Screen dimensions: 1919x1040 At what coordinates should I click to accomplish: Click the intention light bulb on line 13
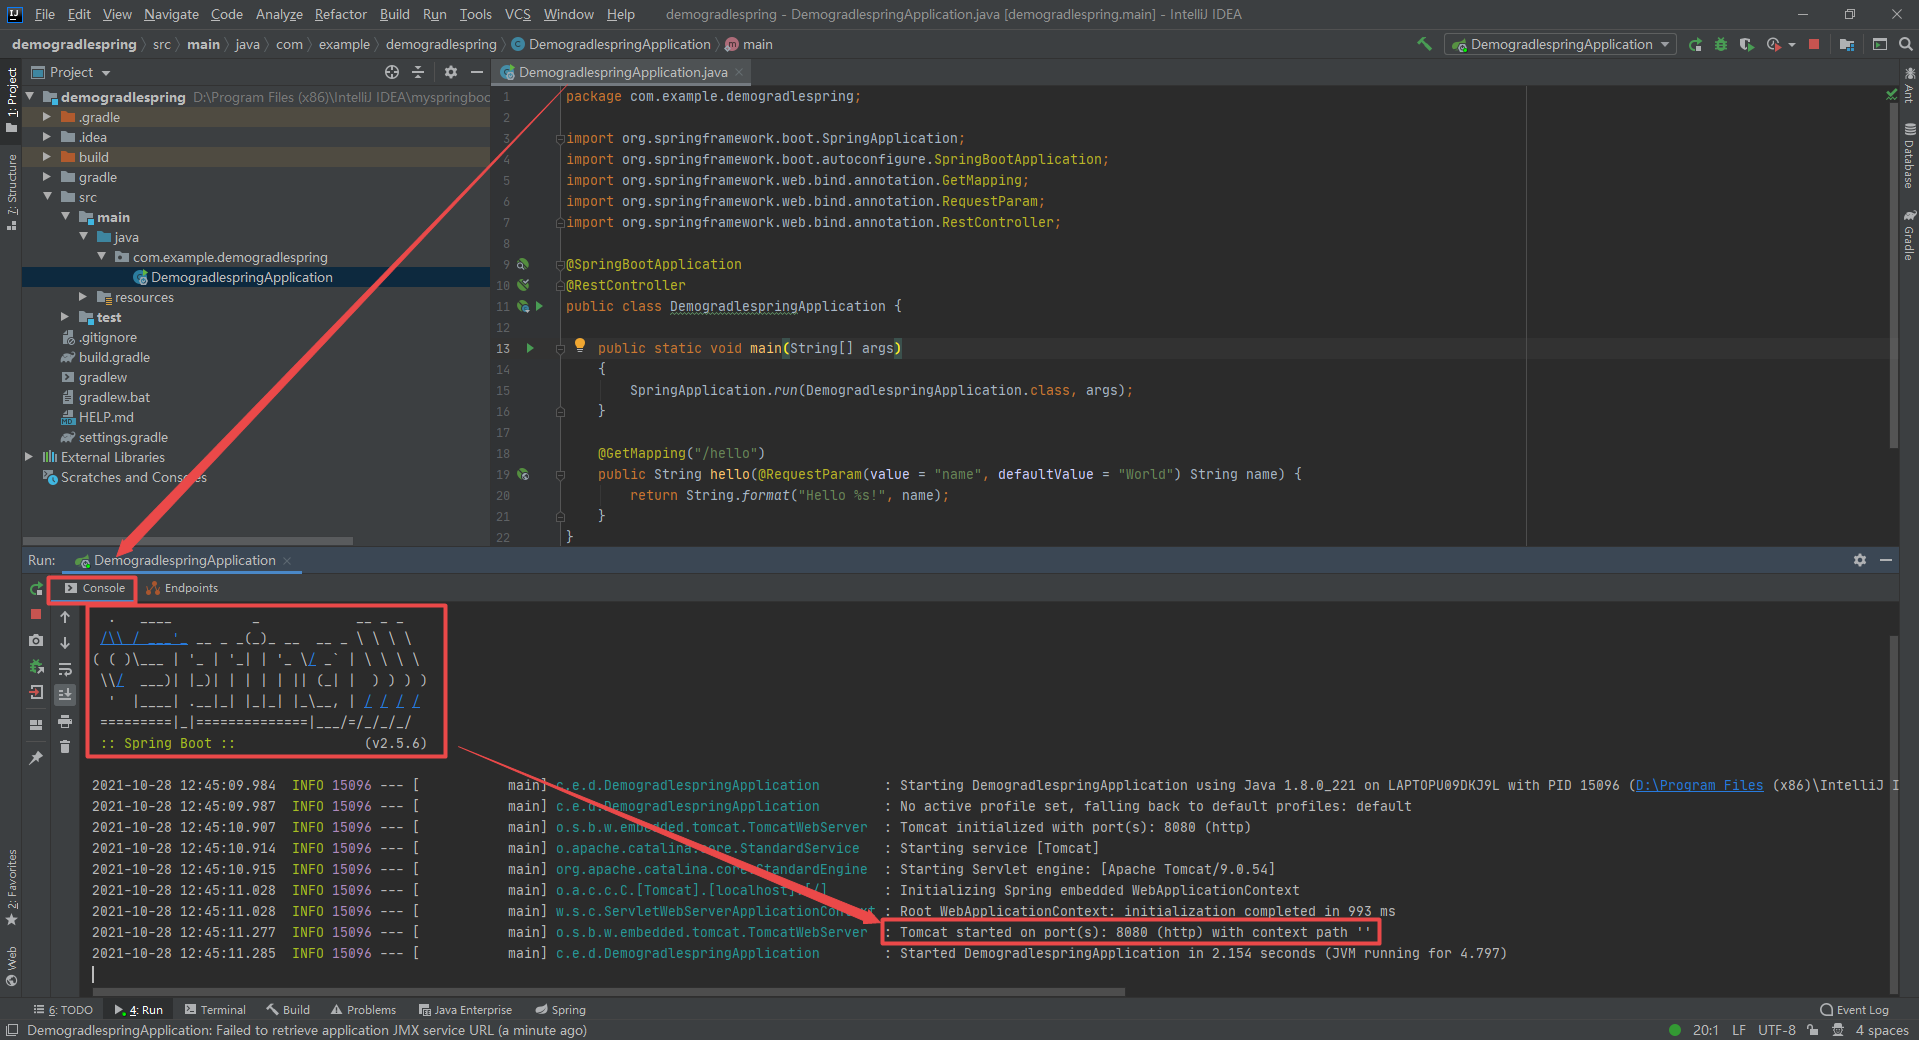(580, 346)
